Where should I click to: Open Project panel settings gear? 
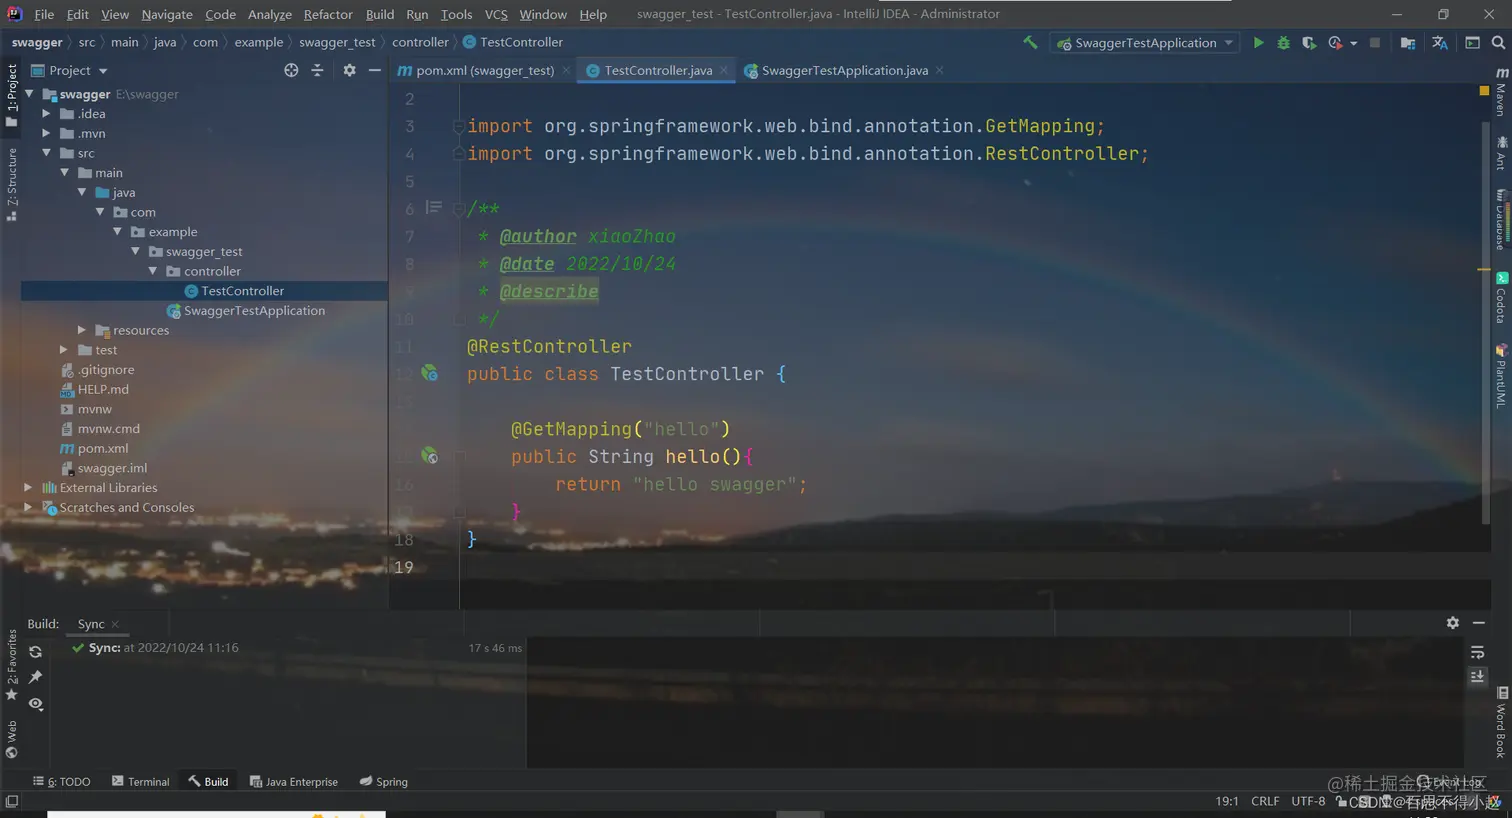click(349, 70)
